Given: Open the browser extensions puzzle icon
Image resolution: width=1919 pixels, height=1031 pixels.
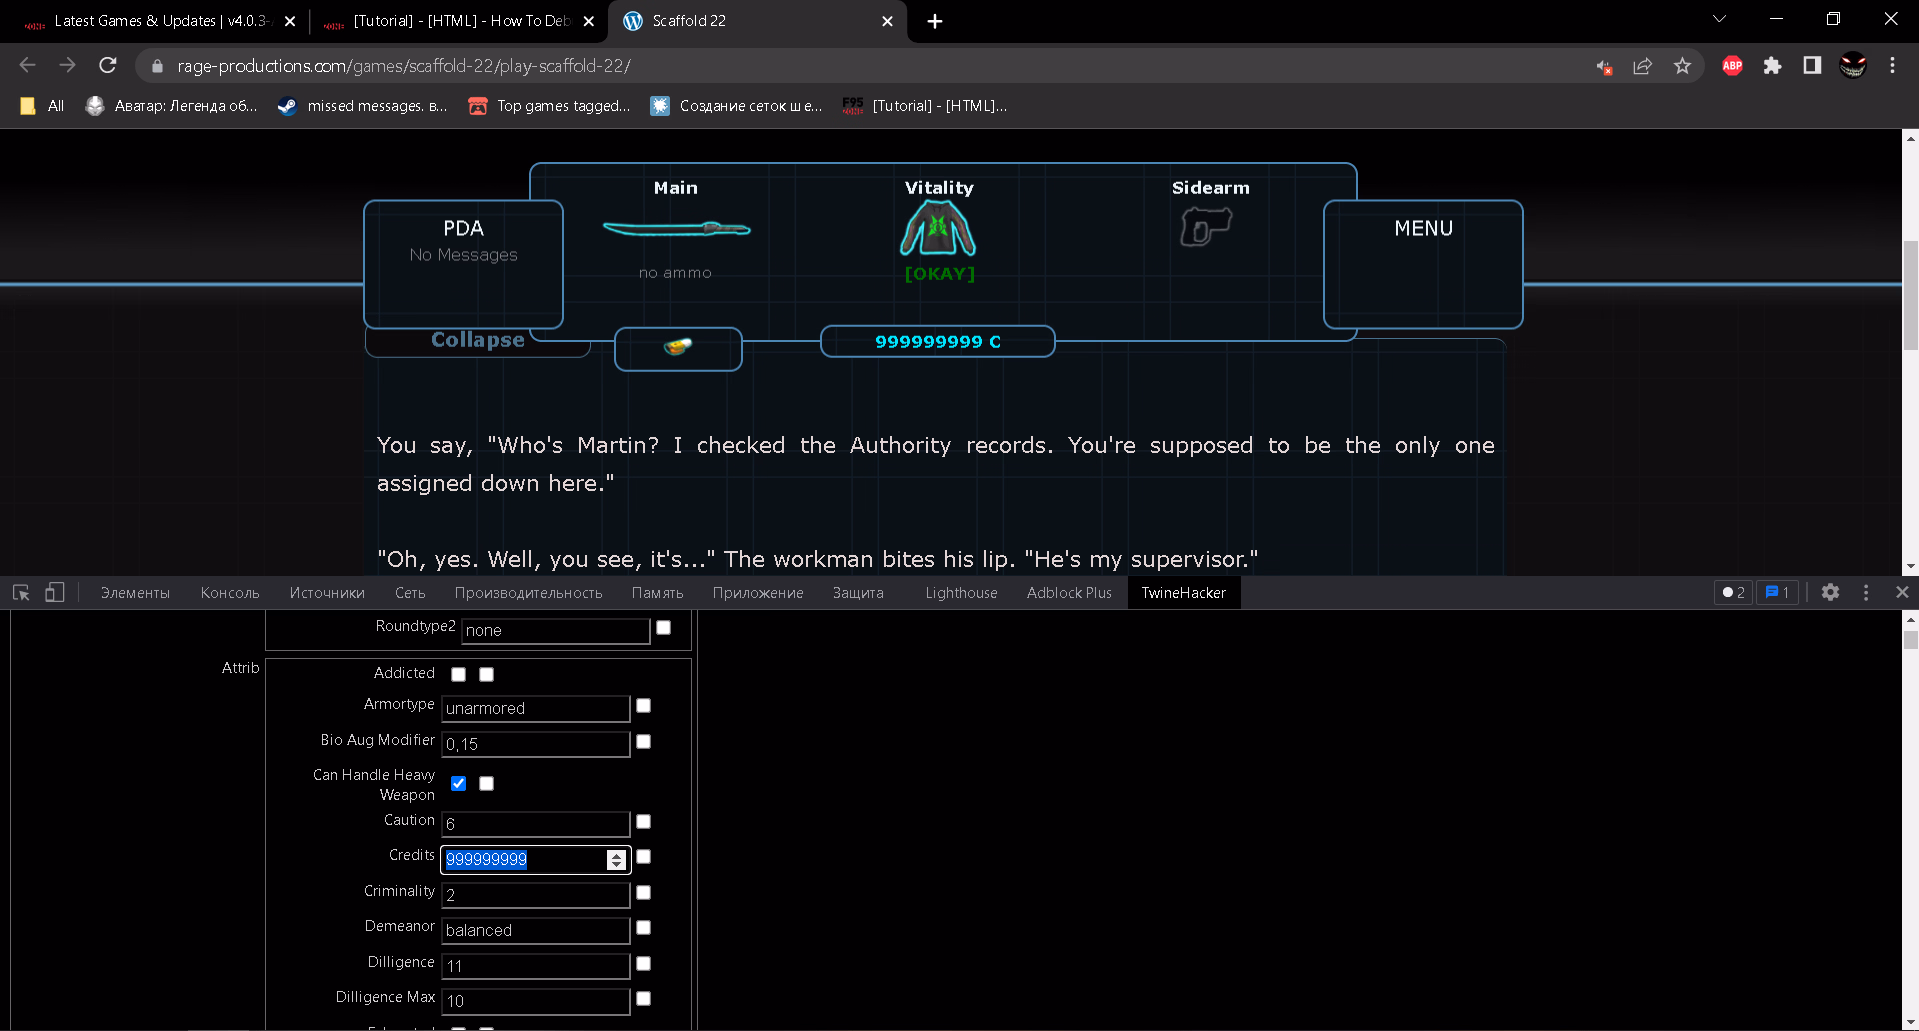Looking at the screenshot, I should coord(1772,66).
